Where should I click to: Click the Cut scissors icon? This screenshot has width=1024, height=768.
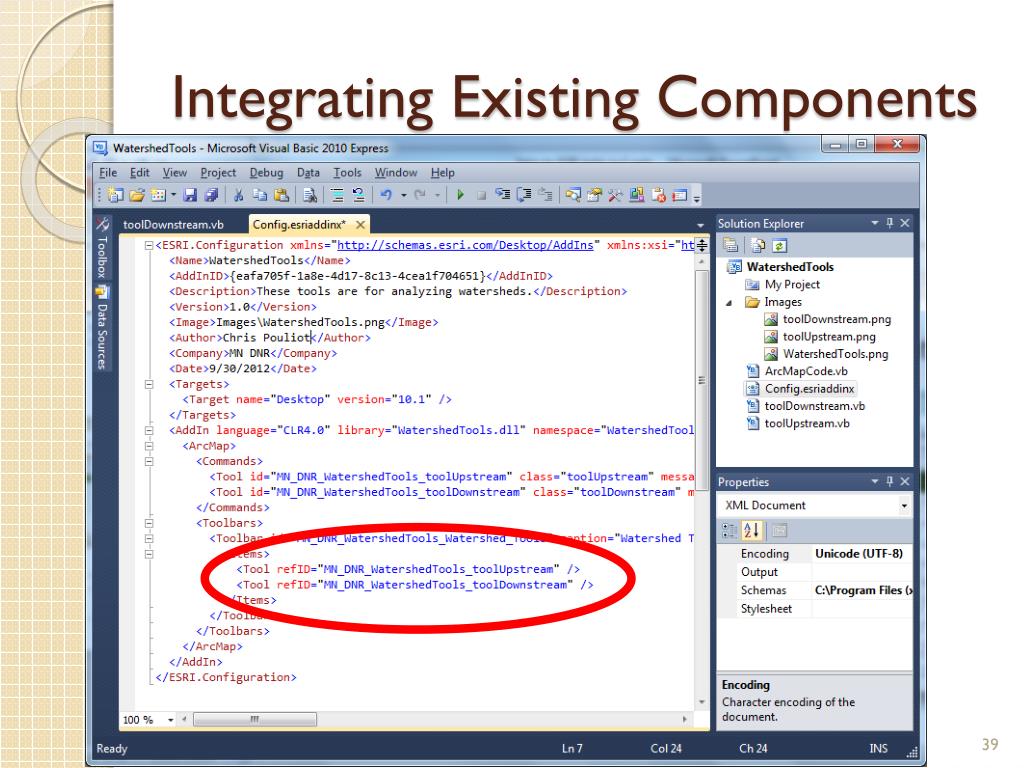[x=238, y=195]
